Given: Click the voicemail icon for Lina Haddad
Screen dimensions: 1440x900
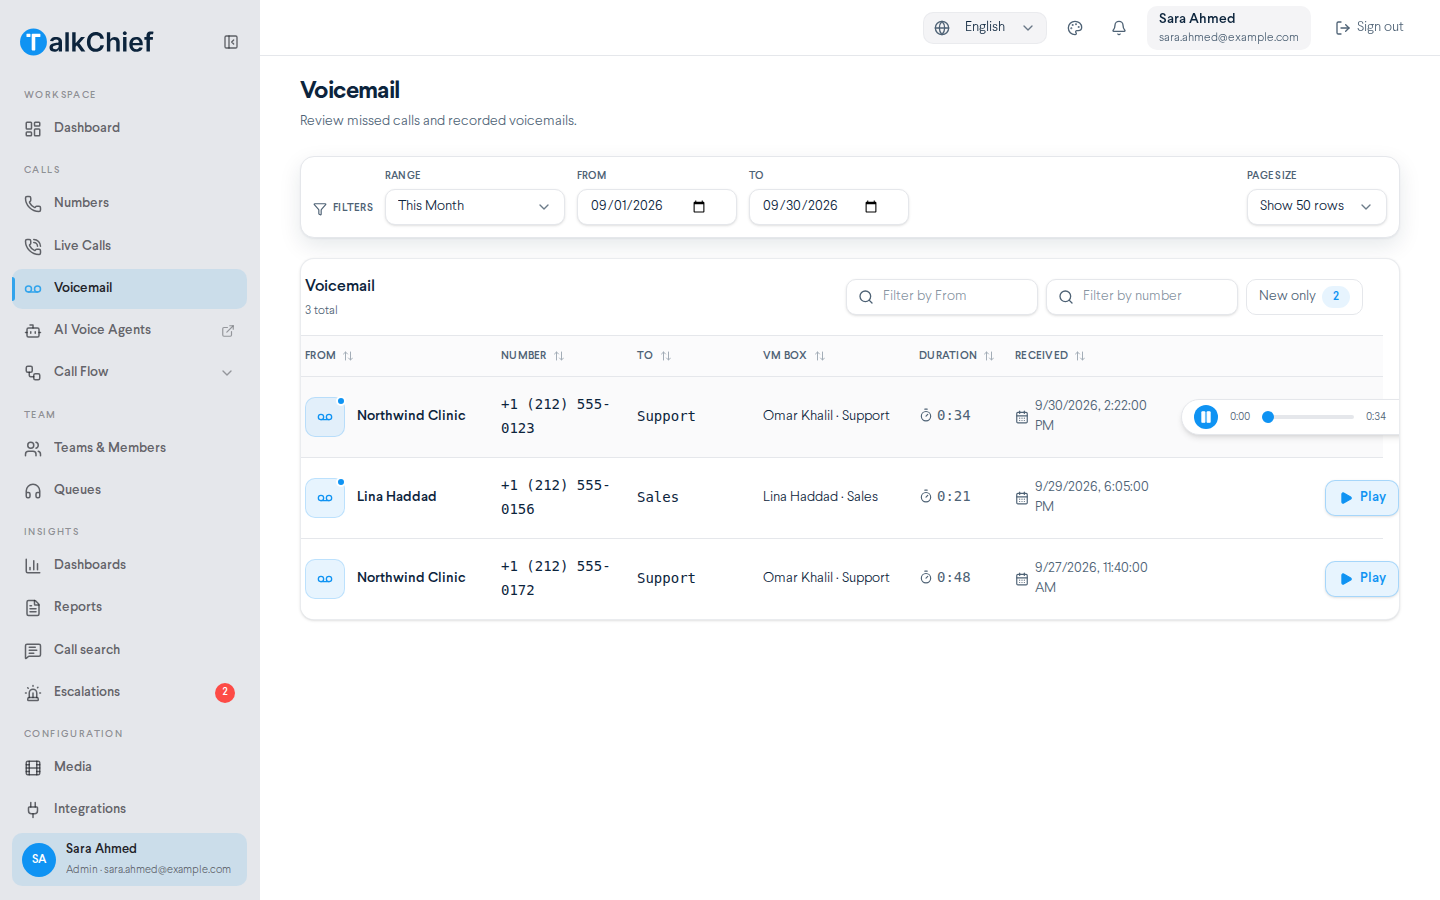Looking at the screenshot, I should [x=325, y=498].
